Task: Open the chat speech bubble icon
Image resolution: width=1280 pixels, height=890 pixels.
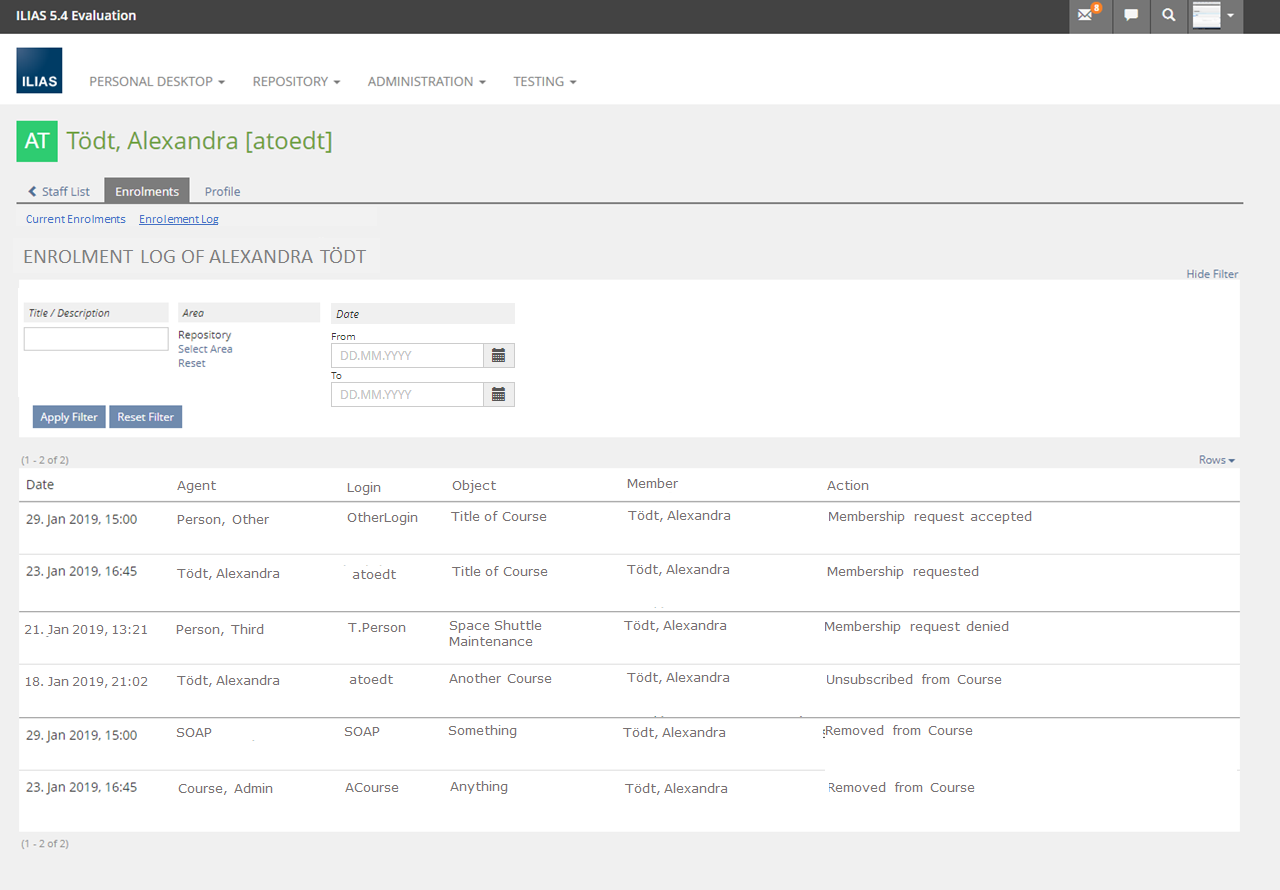Action: pyautogui.click(x=1131, y=16)
